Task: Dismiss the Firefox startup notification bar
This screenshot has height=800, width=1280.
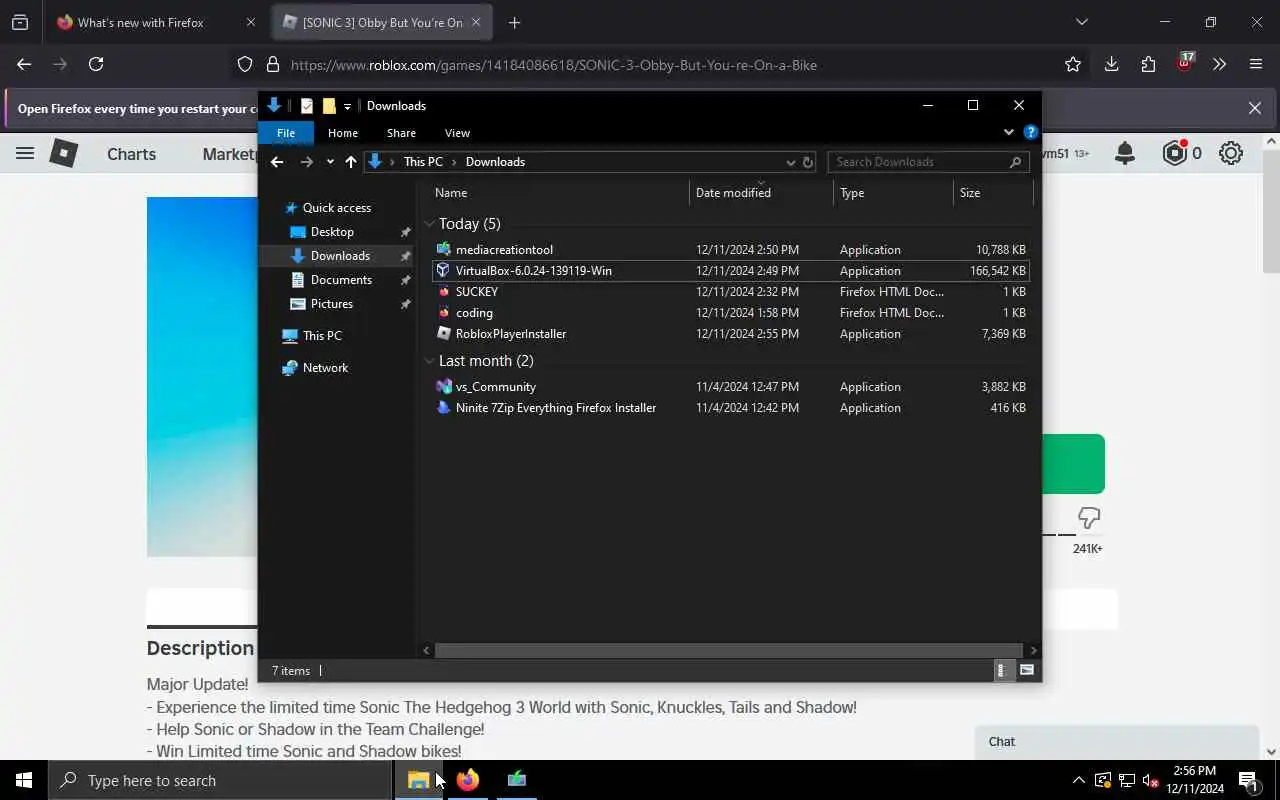Action: pyautogui.click(x=1255, y=108)
